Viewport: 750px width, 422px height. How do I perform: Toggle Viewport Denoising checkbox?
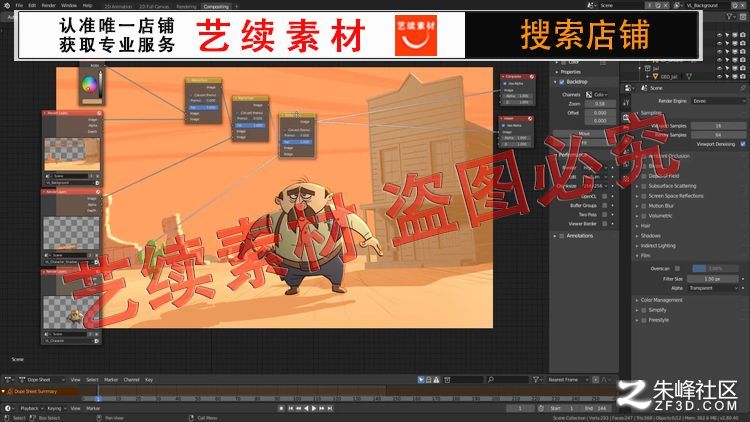coord(743,144)
